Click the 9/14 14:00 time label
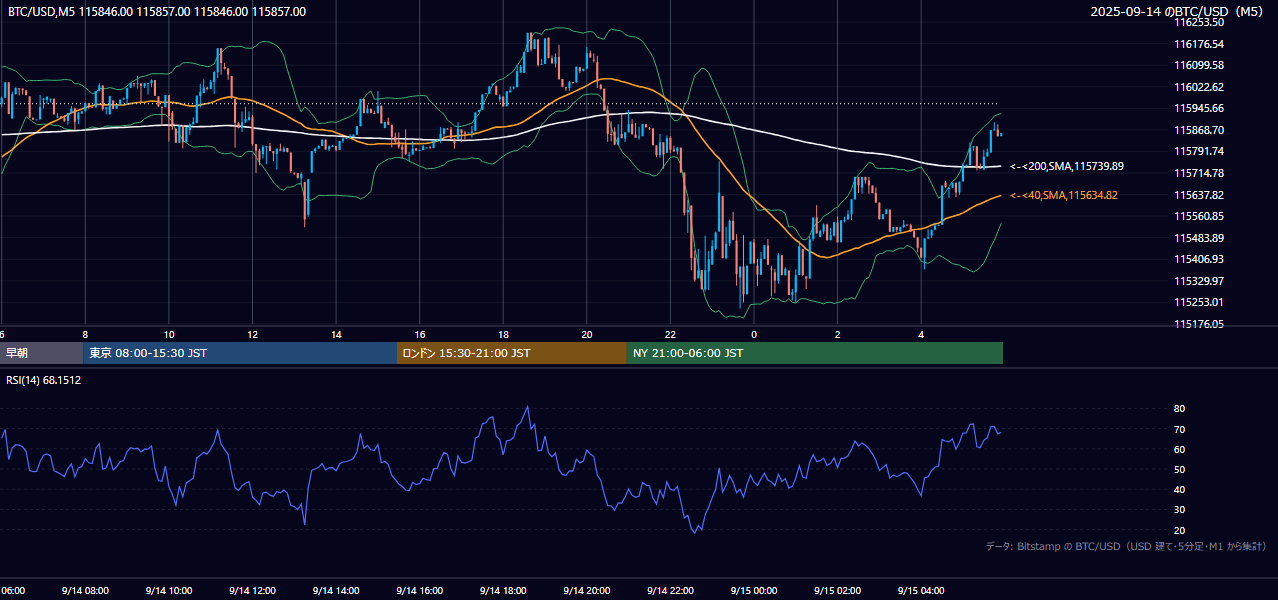Screen dimensions: 1278x600 (x=336, y=591)
